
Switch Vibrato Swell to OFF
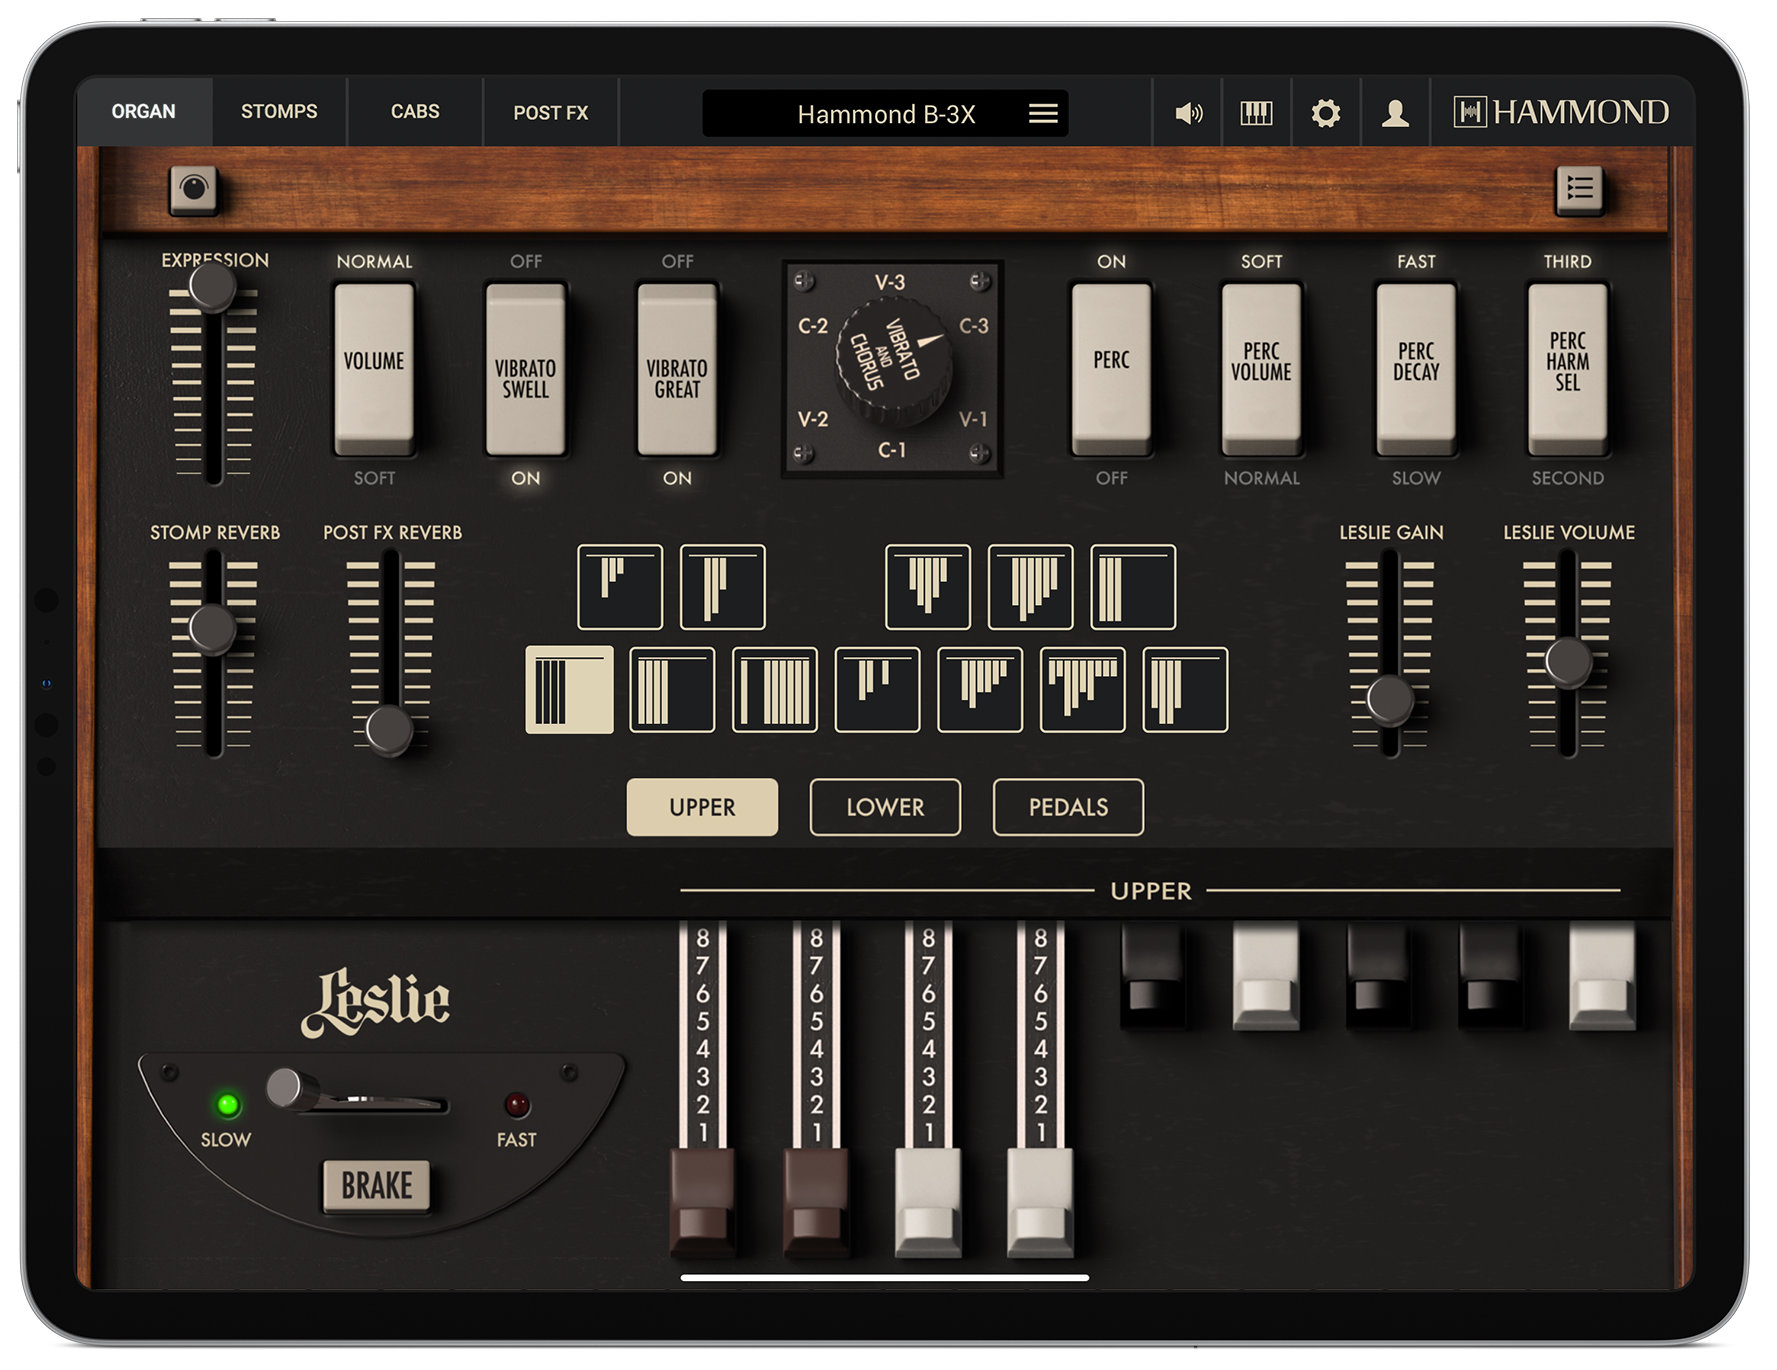526,320
